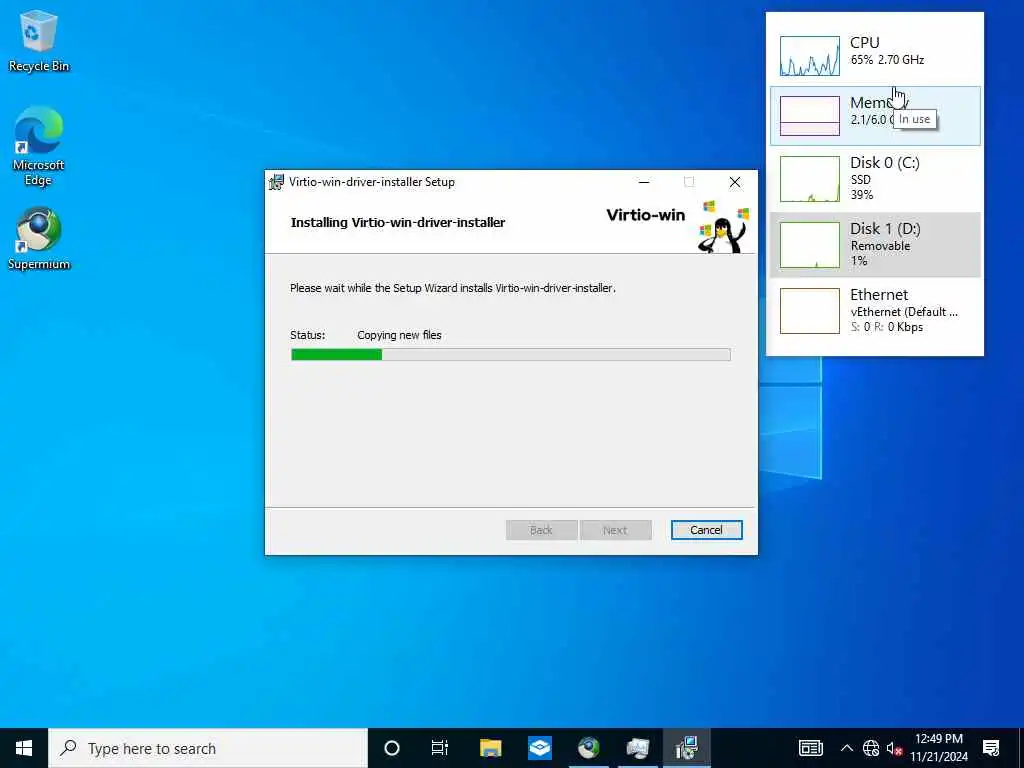This screenshot has width=1024, height=768.
Task: Select the CPU graph in performance summary
Action: click(x=810, y=56)
